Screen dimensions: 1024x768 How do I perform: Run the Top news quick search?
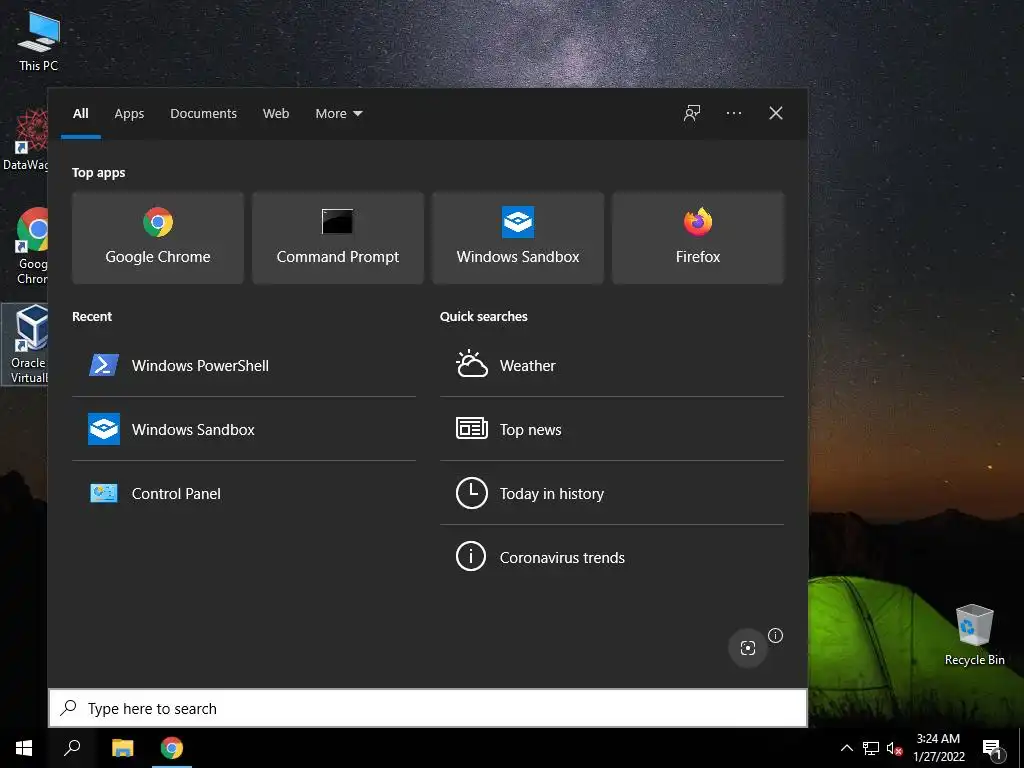click(x=612, y=429)
